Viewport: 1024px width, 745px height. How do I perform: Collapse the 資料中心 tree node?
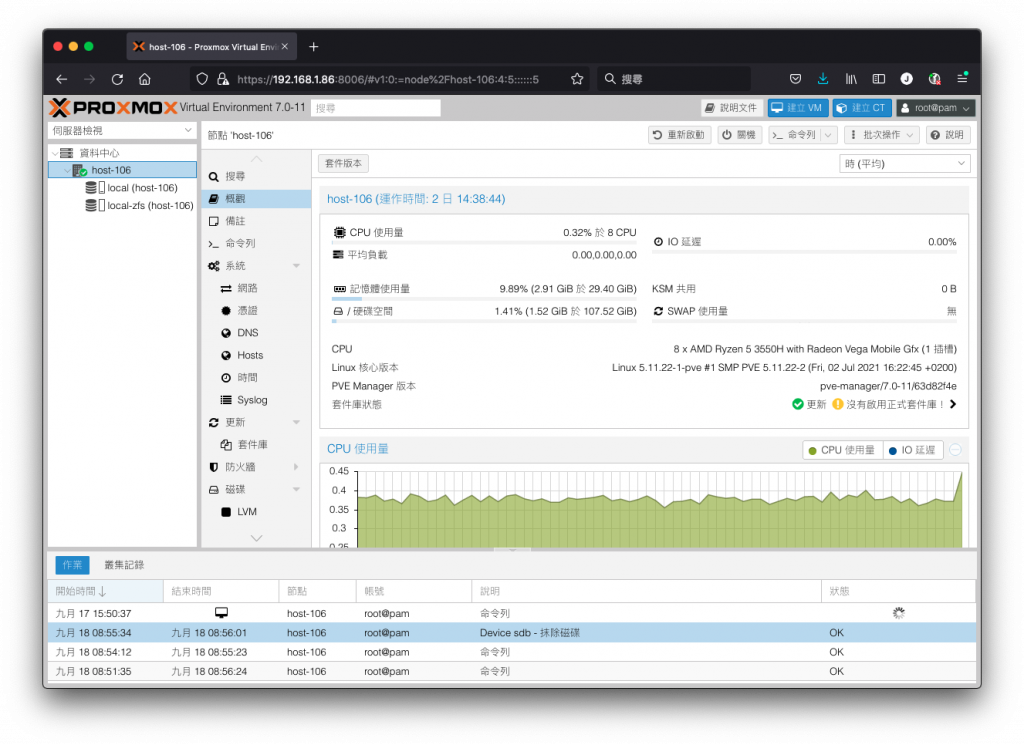click(55, 153)
